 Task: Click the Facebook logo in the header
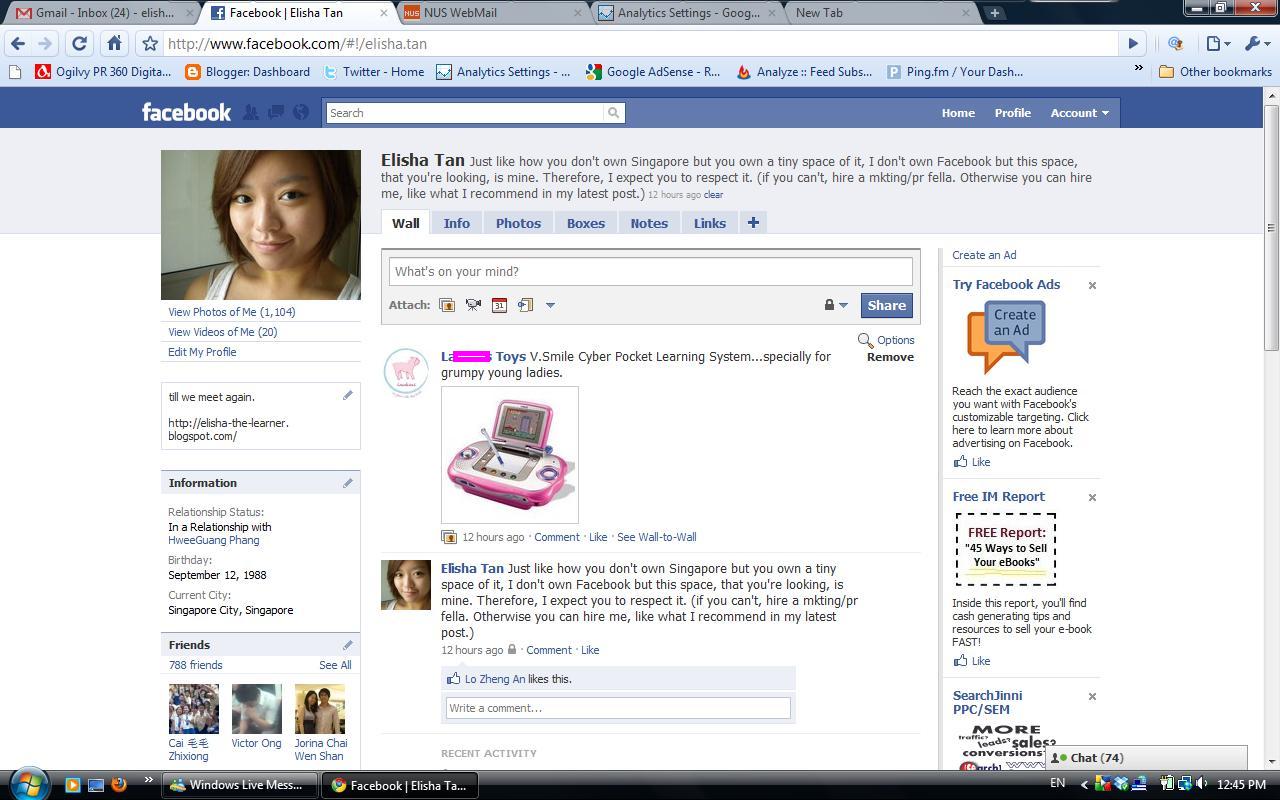point(186,112)
